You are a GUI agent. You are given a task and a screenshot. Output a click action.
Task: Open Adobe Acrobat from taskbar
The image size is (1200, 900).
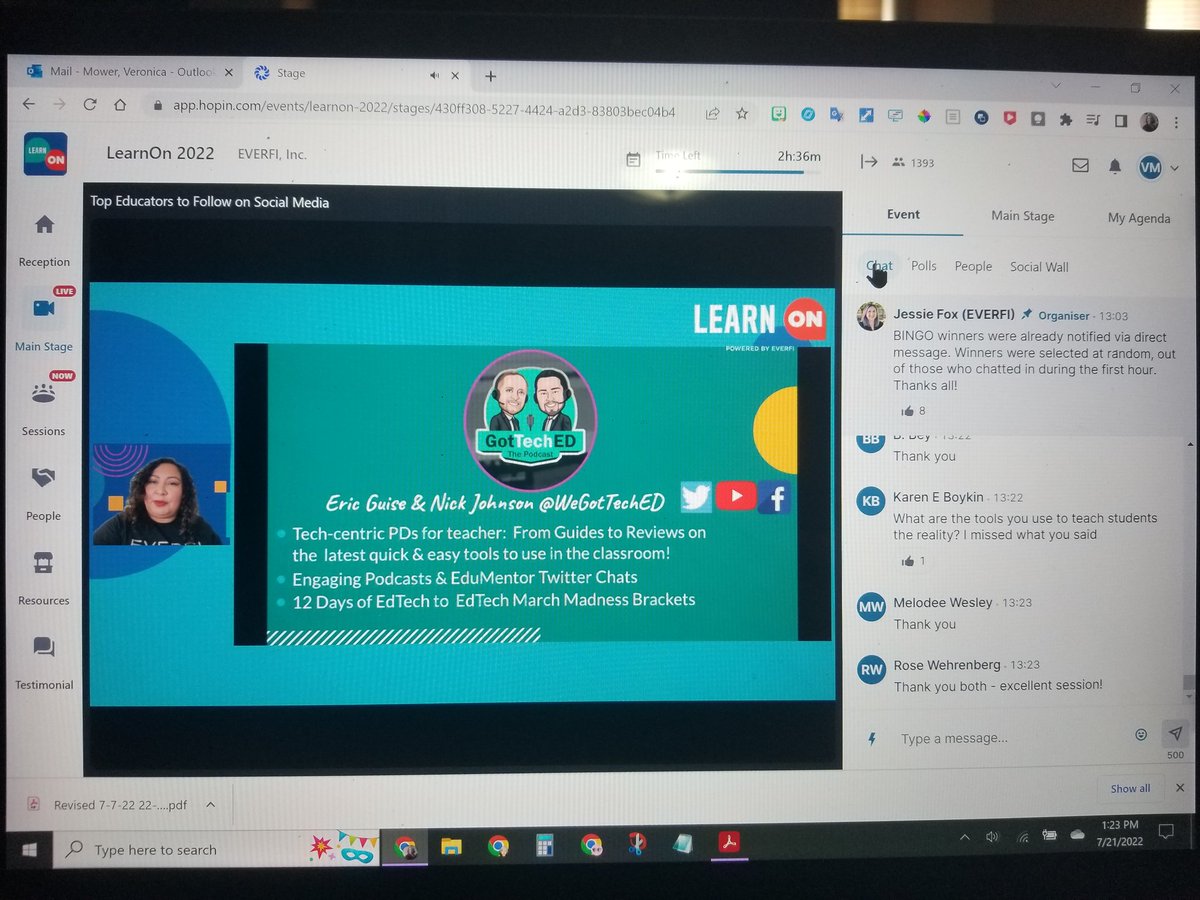pos(728,844)
